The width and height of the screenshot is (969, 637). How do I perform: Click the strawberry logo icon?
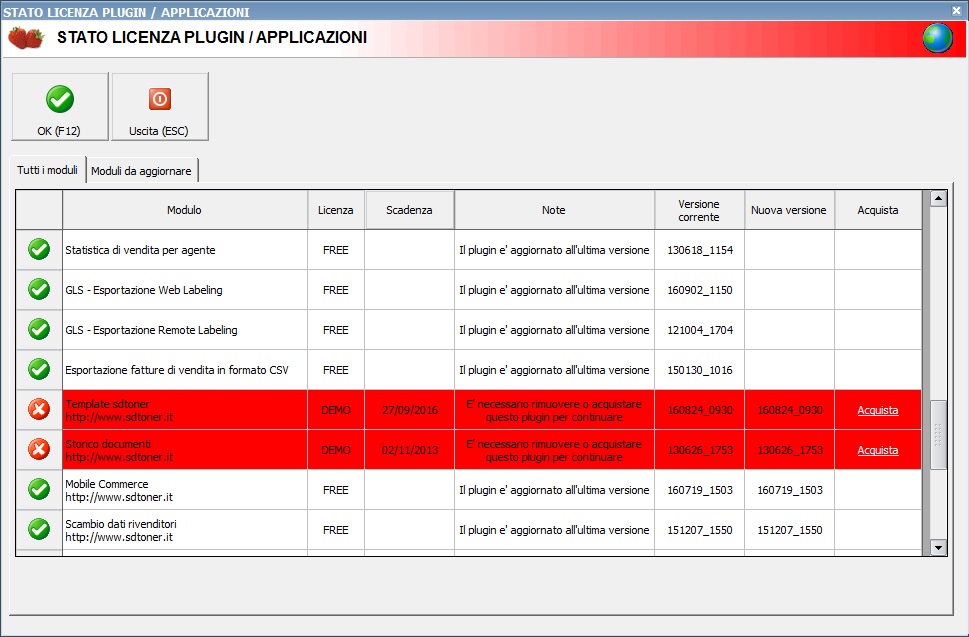pos(26,38)
